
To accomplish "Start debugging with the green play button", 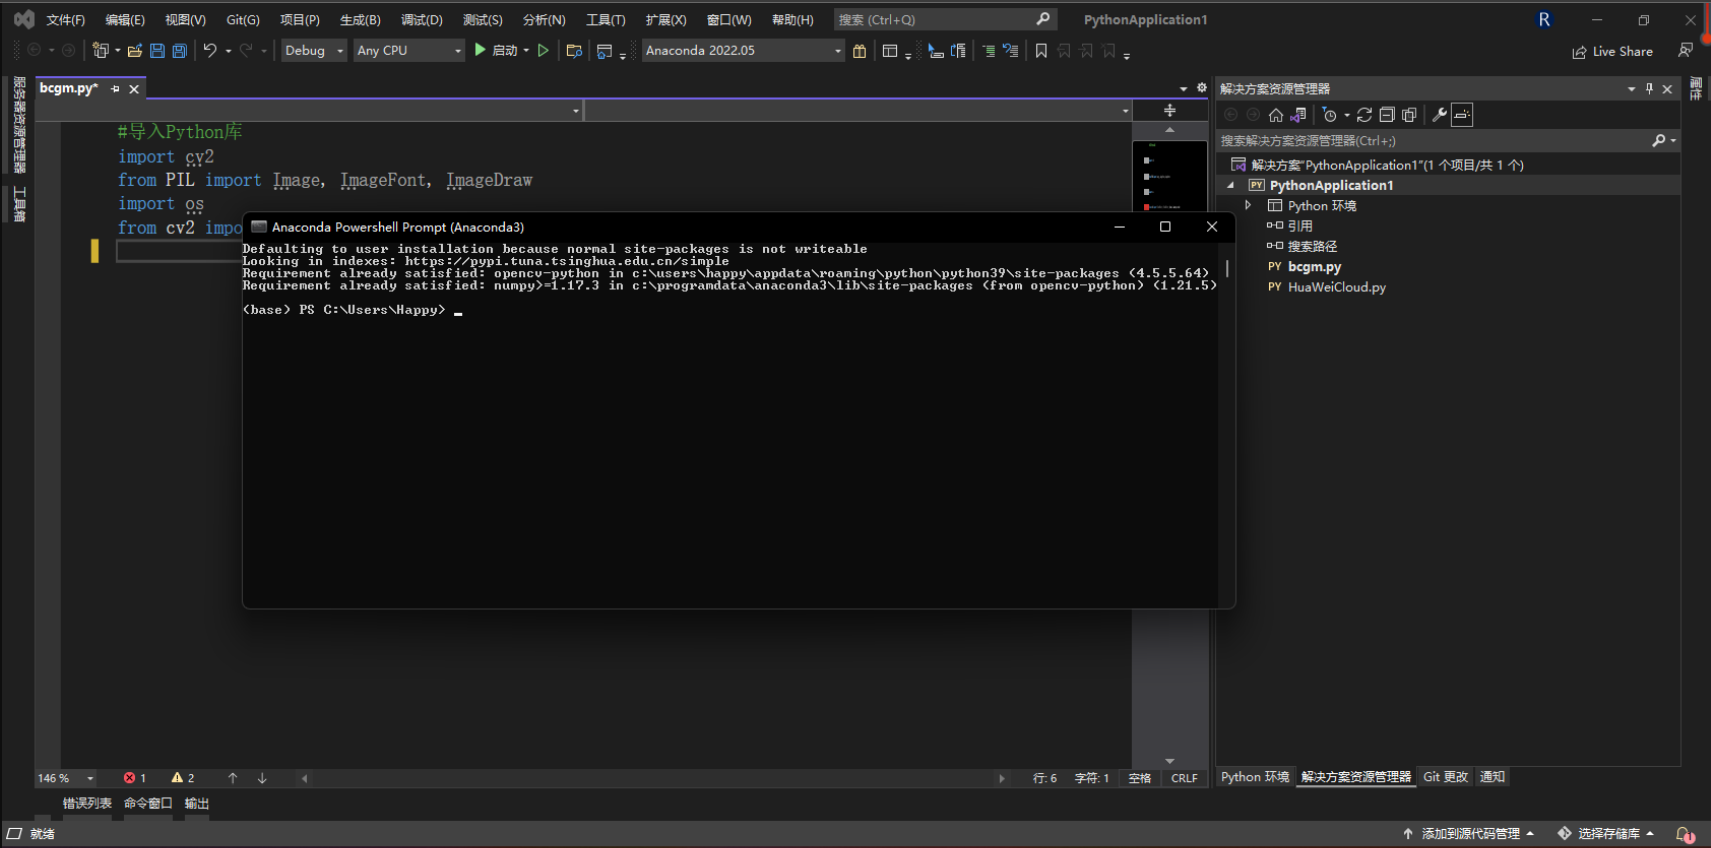I will click(x=480, y=50).
